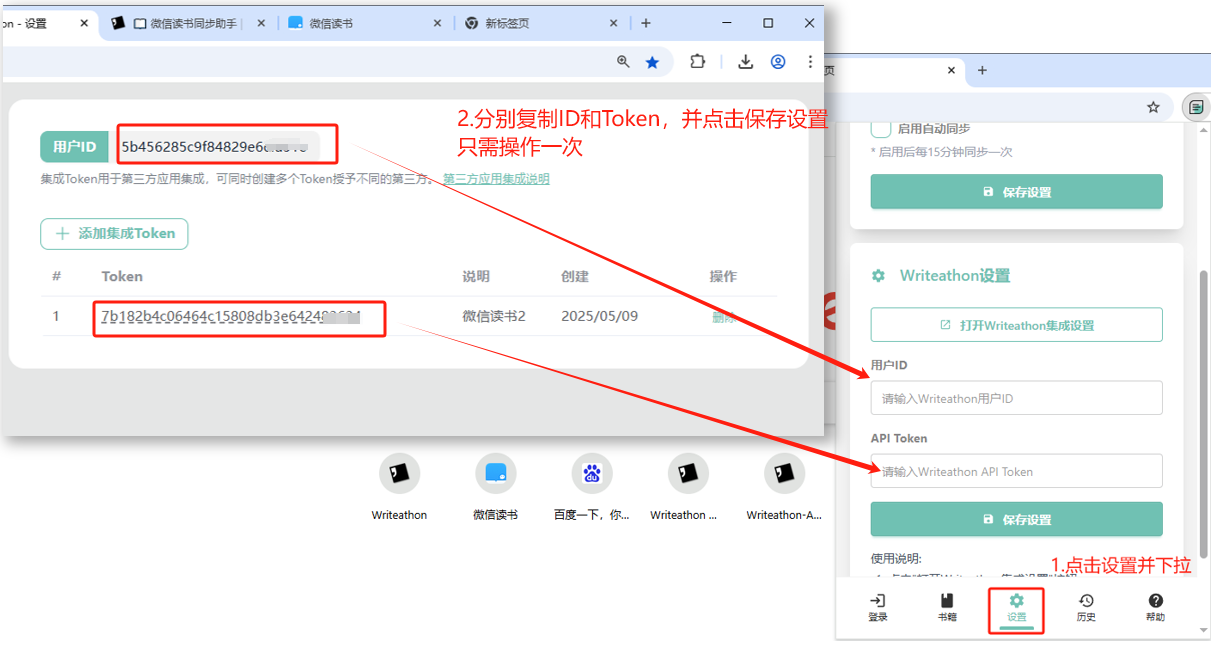The image size is (1221, 649).
Task: Click 保存设置 above the Writeathon设置 section
Action: [1016, 192]
